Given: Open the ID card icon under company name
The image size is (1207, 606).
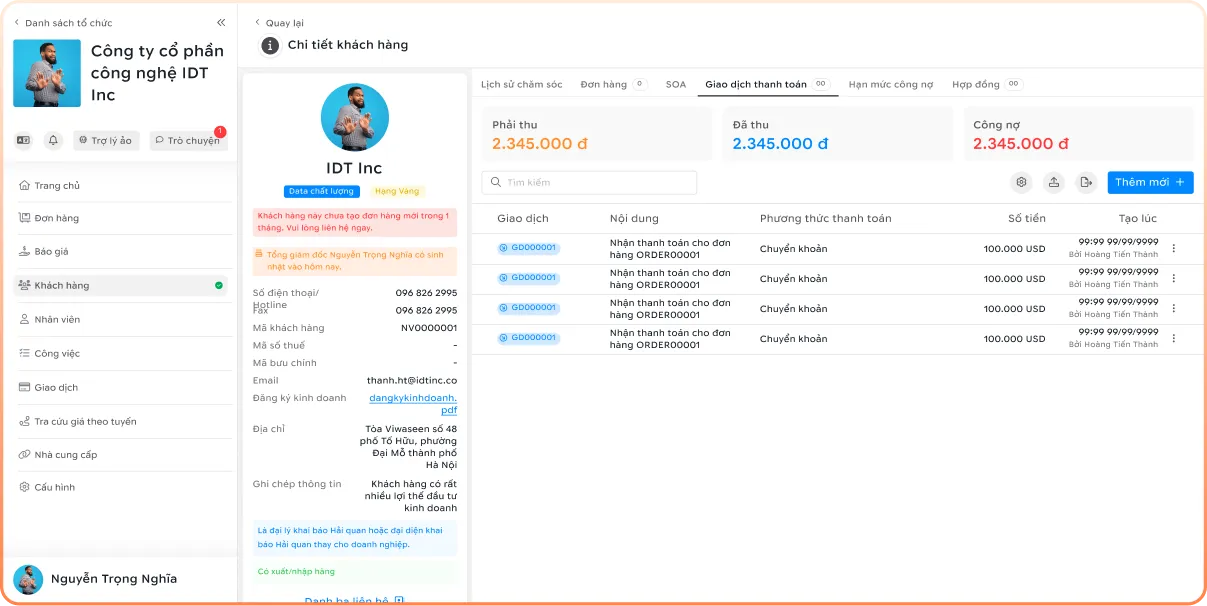Looking at the screenshot, I should tap(24, 141).
